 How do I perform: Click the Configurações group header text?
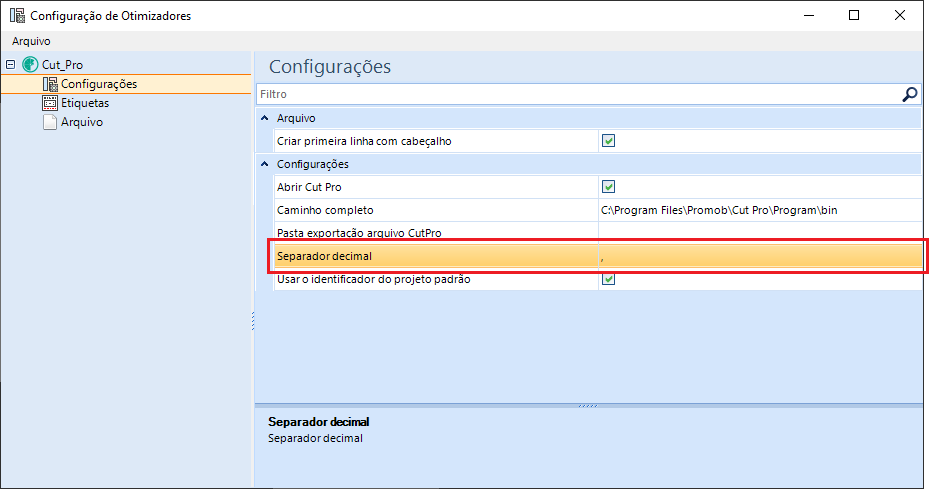point(313,164)
